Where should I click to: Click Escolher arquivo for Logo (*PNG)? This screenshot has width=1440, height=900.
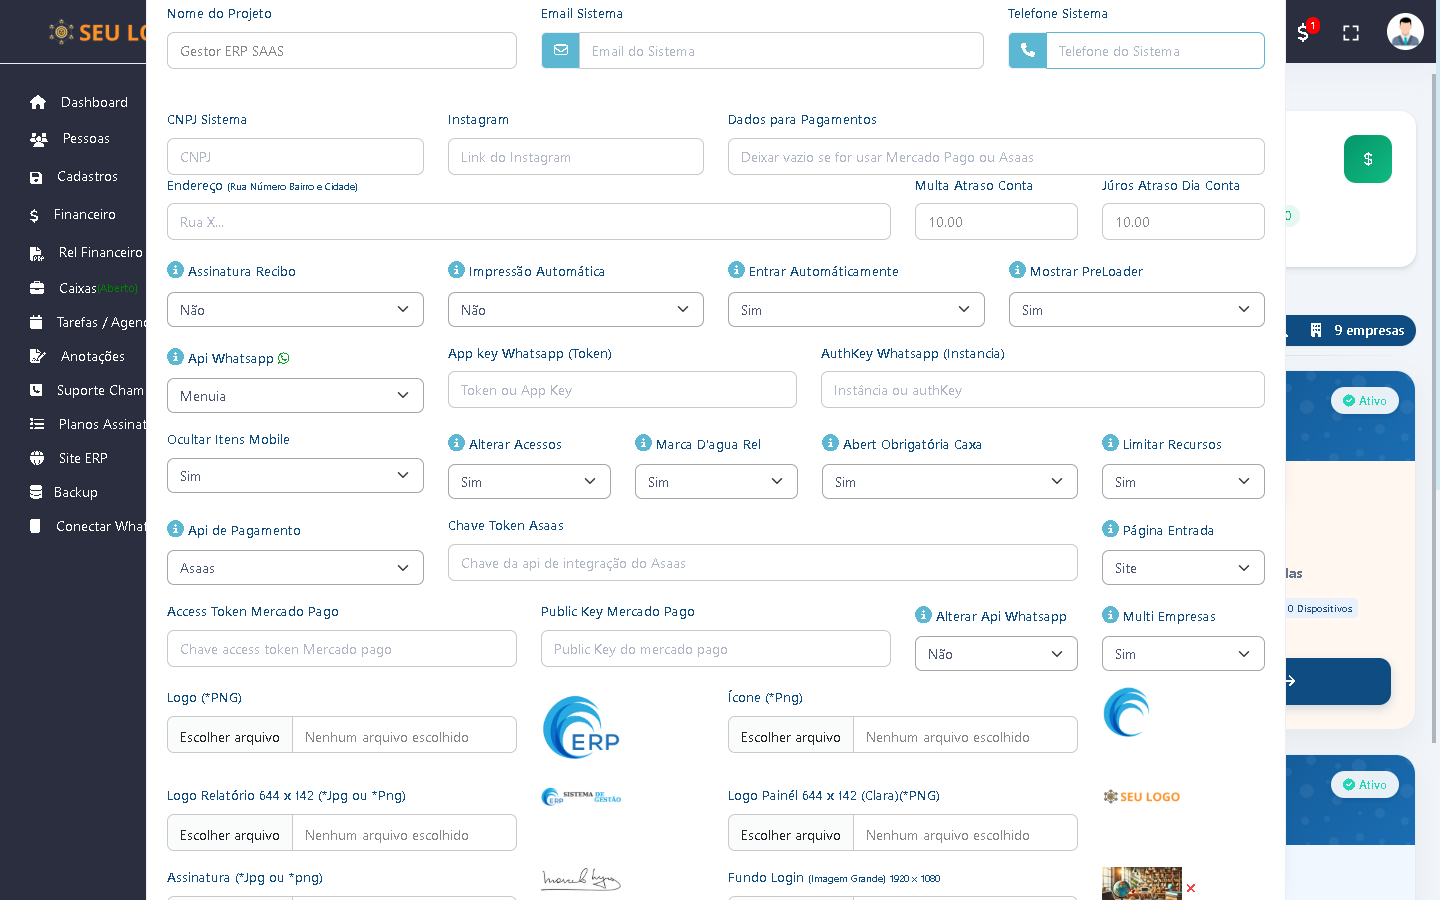[230, 737]
